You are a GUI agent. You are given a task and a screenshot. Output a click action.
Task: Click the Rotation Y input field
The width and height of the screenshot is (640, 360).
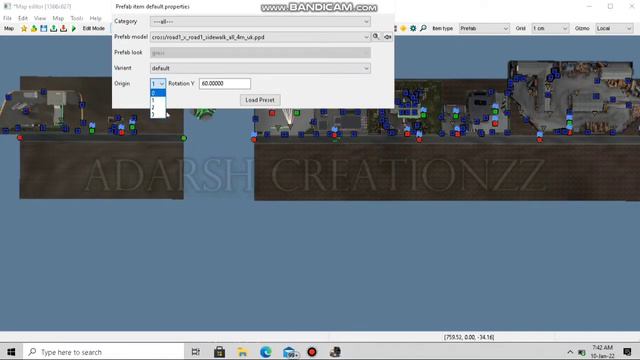click(x=225, y=84)
